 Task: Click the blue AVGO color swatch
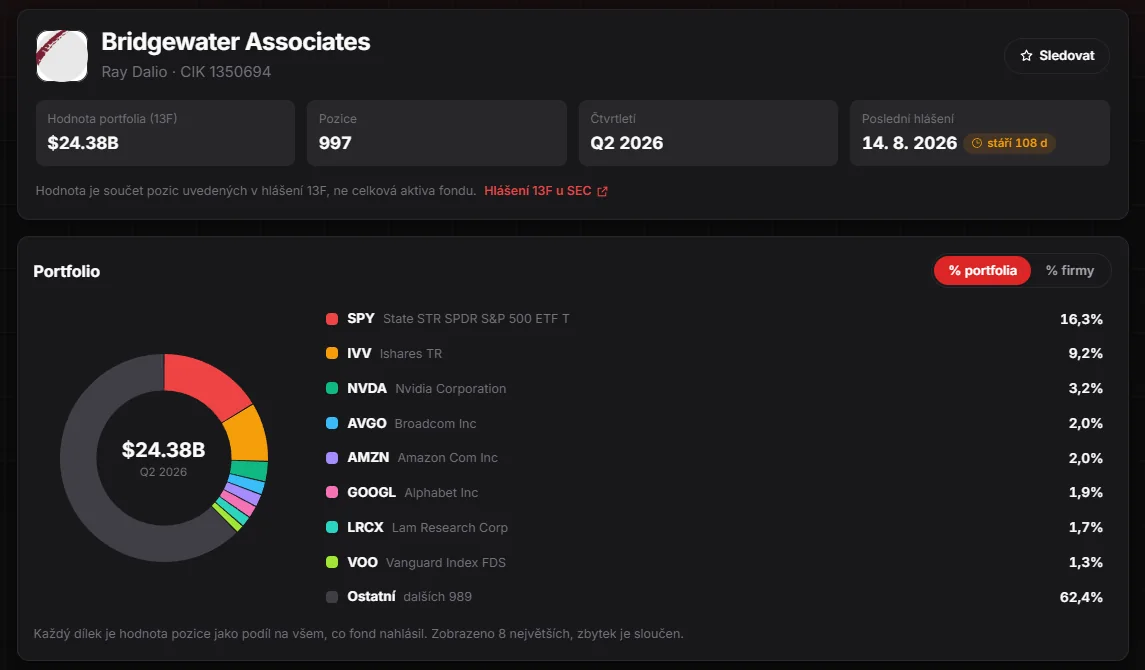(332, 423)
